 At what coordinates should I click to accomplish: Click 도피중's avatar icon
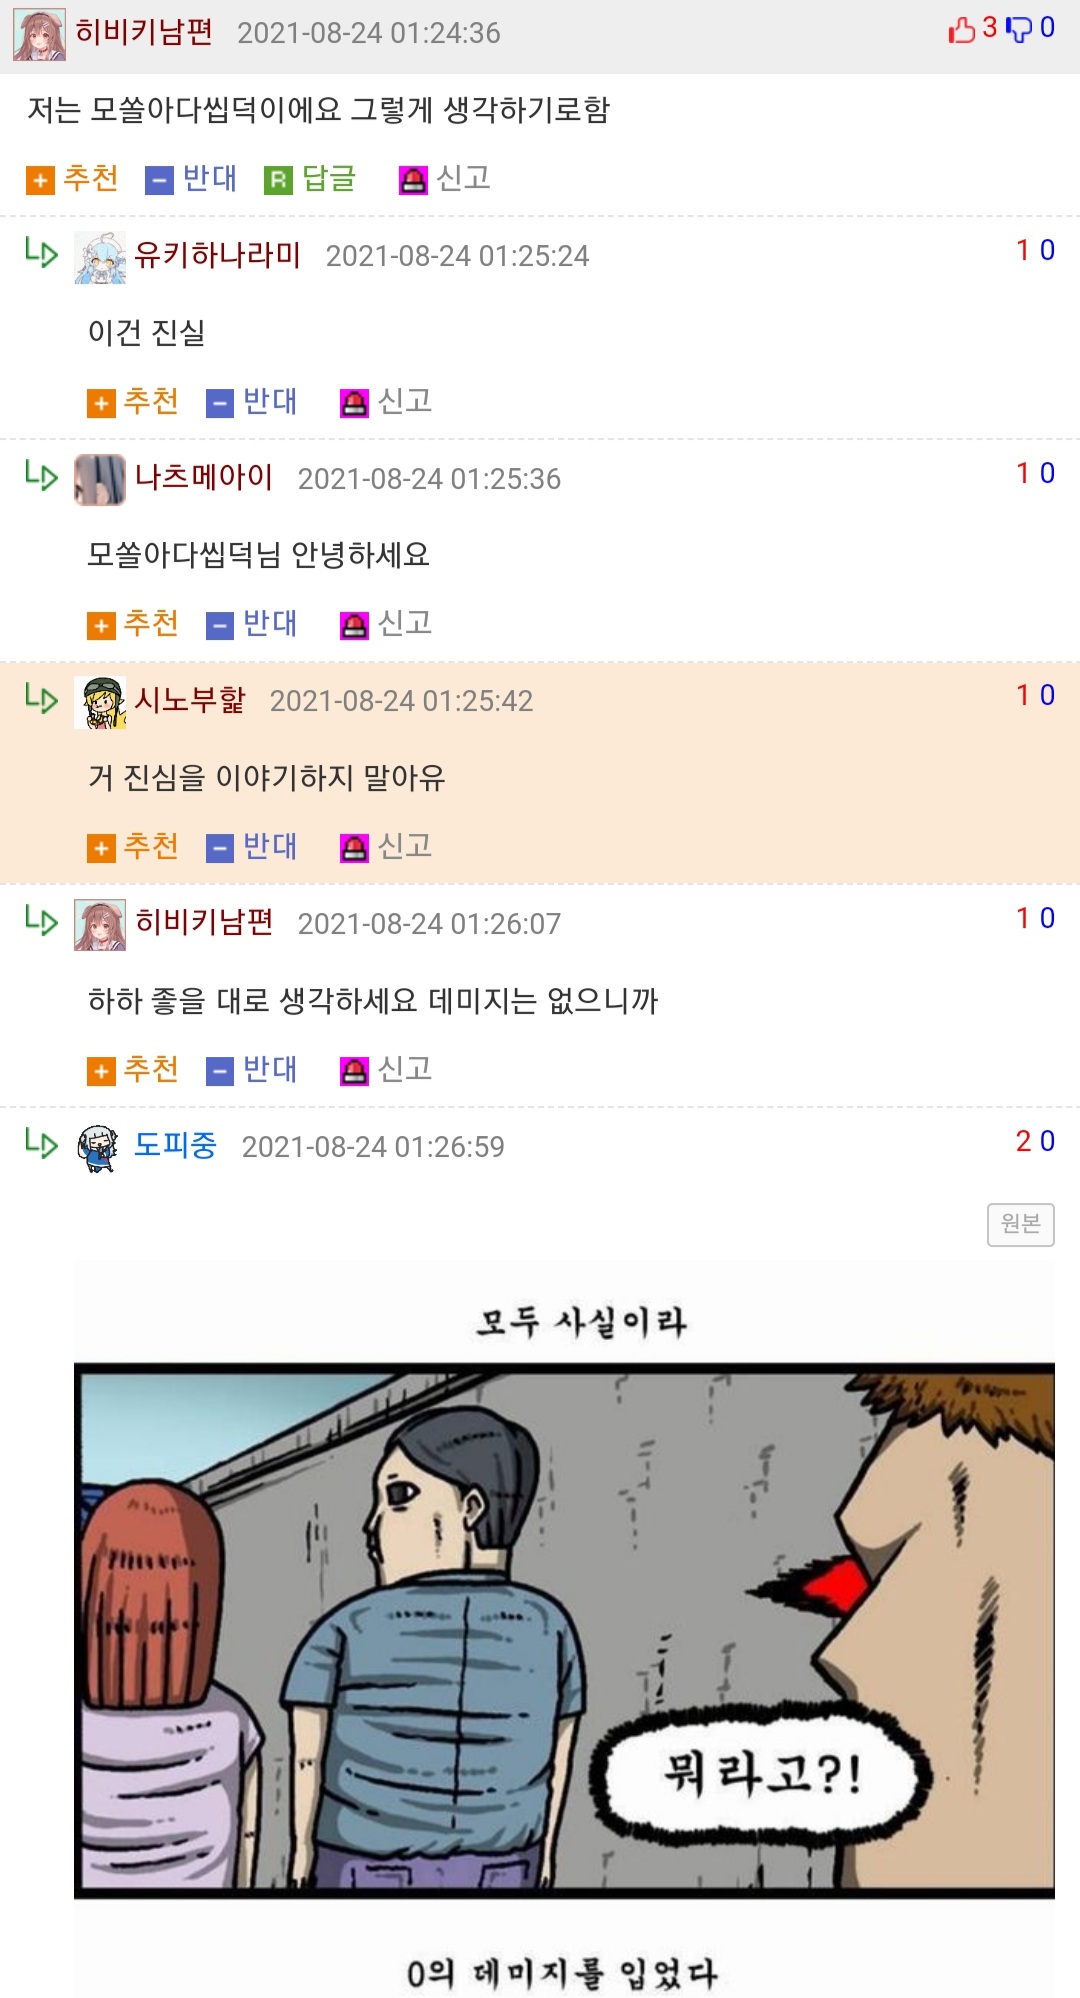pos(98,1148)
